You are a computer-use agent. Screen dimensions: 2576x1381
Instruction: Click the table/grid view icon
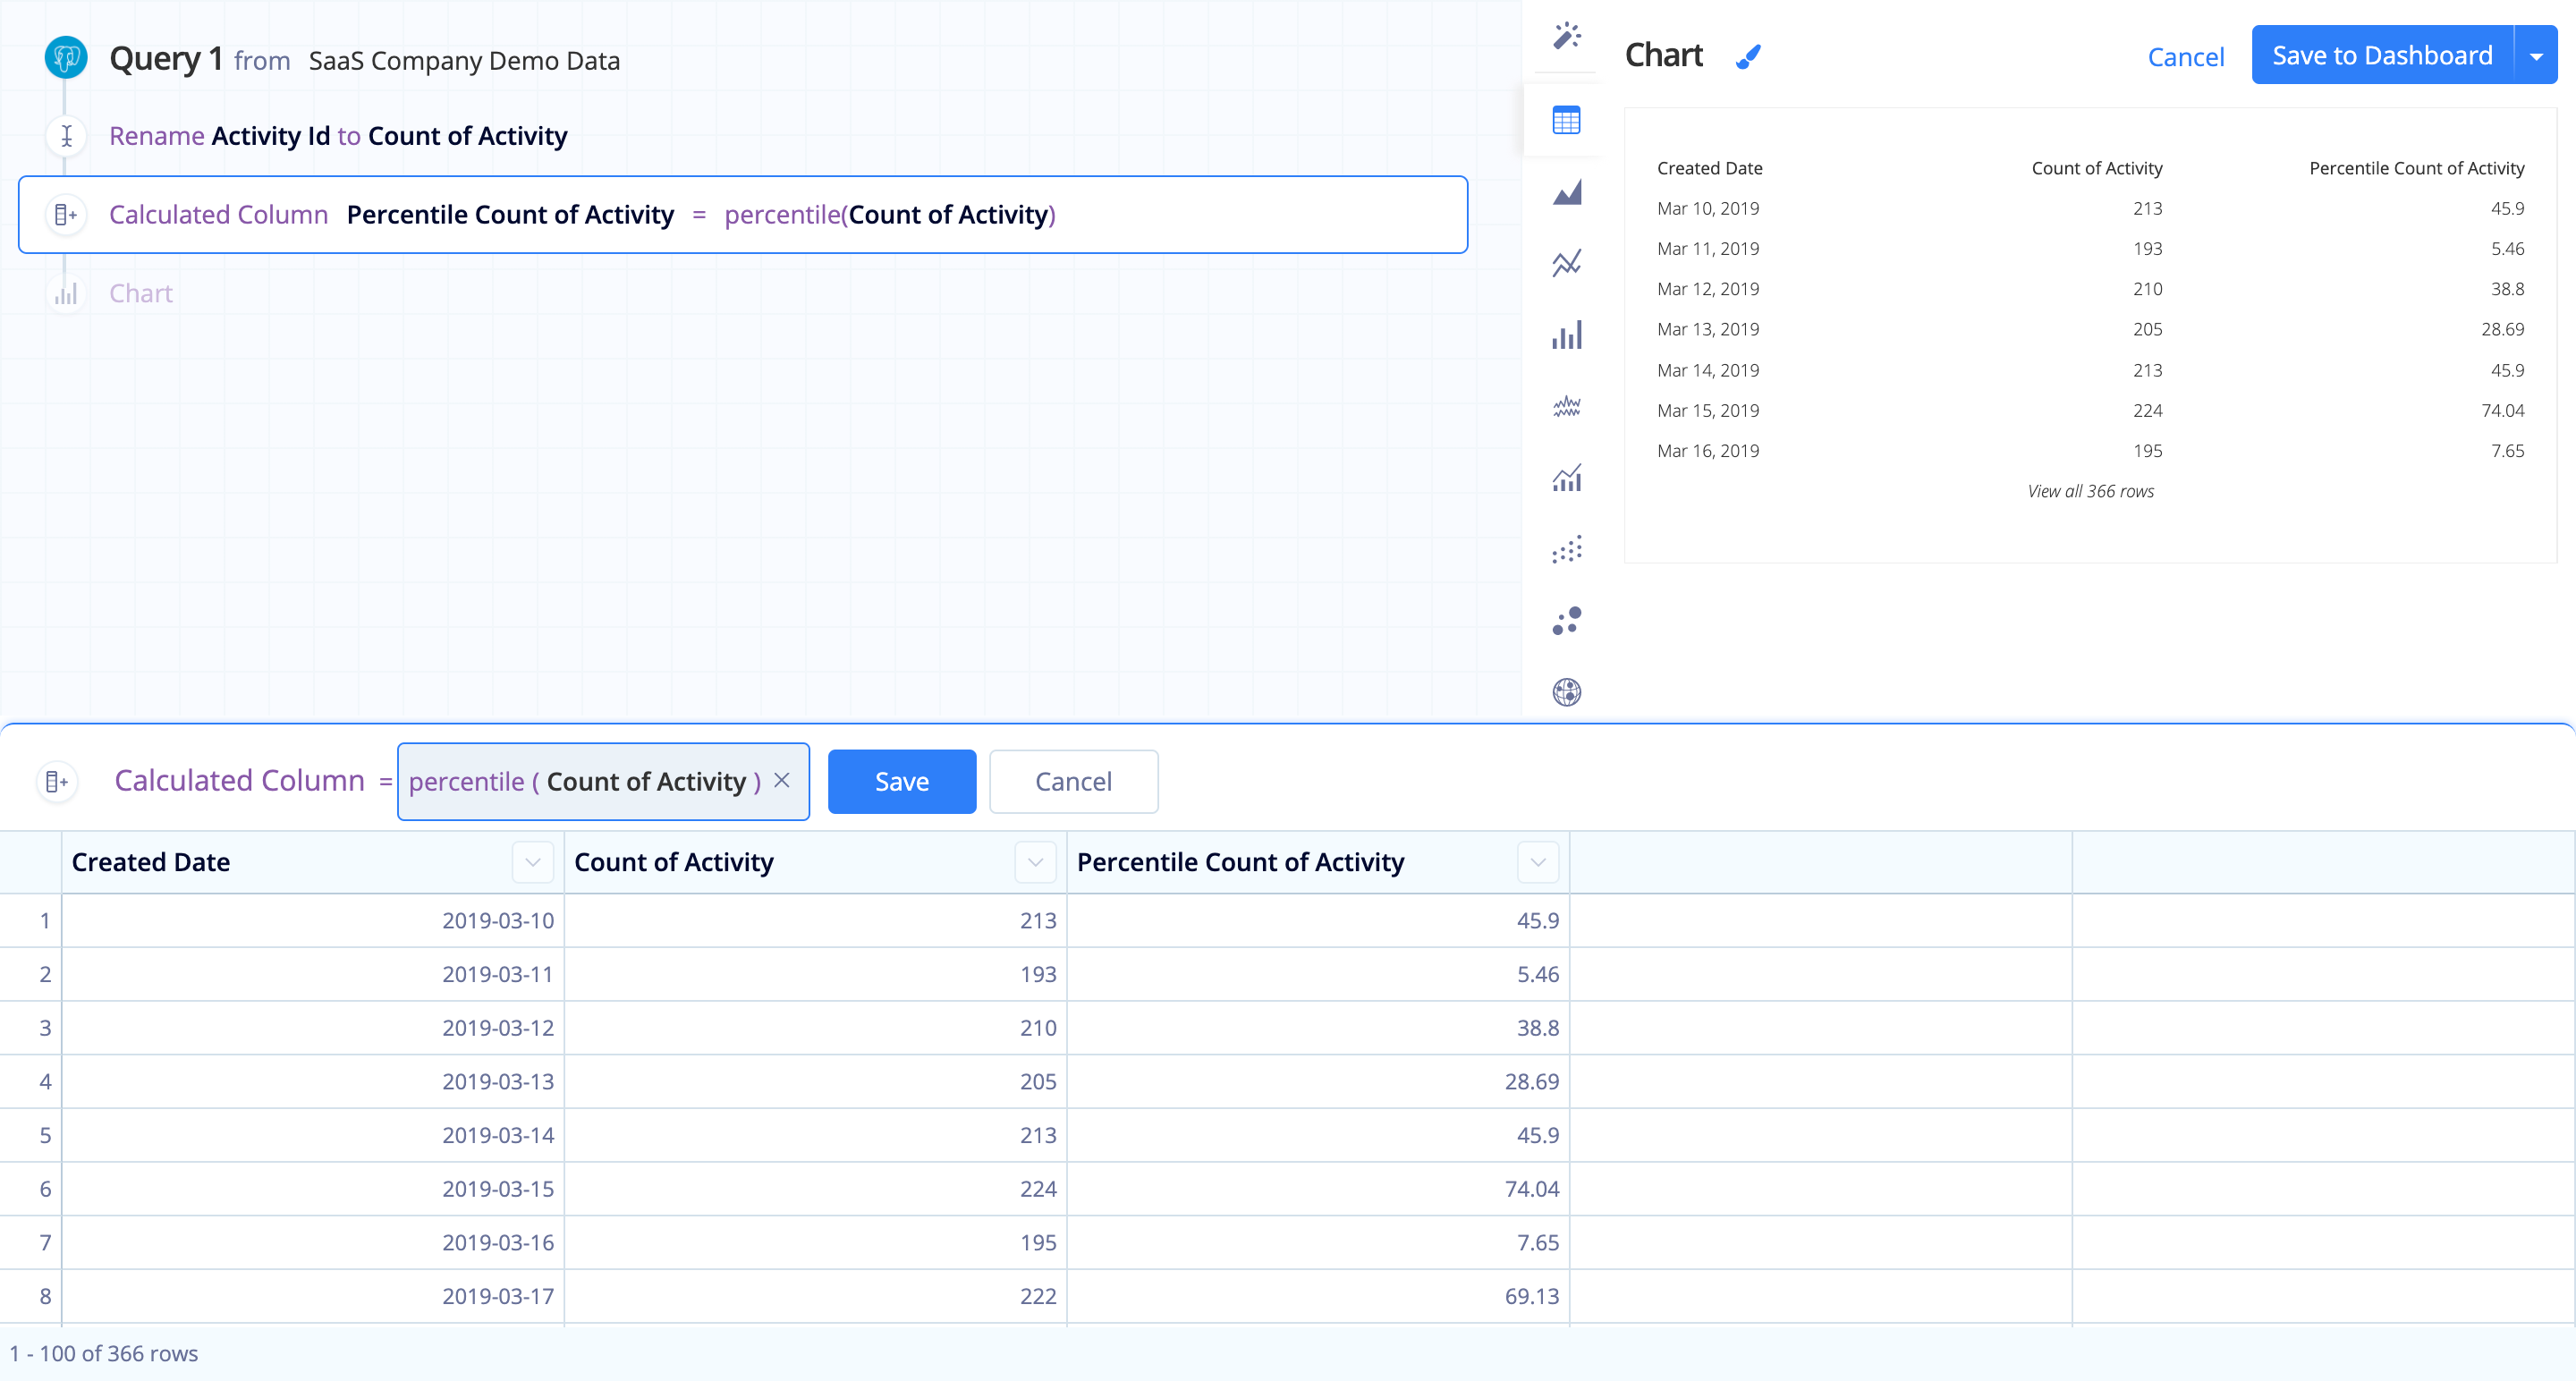(x=1564, y=119)
